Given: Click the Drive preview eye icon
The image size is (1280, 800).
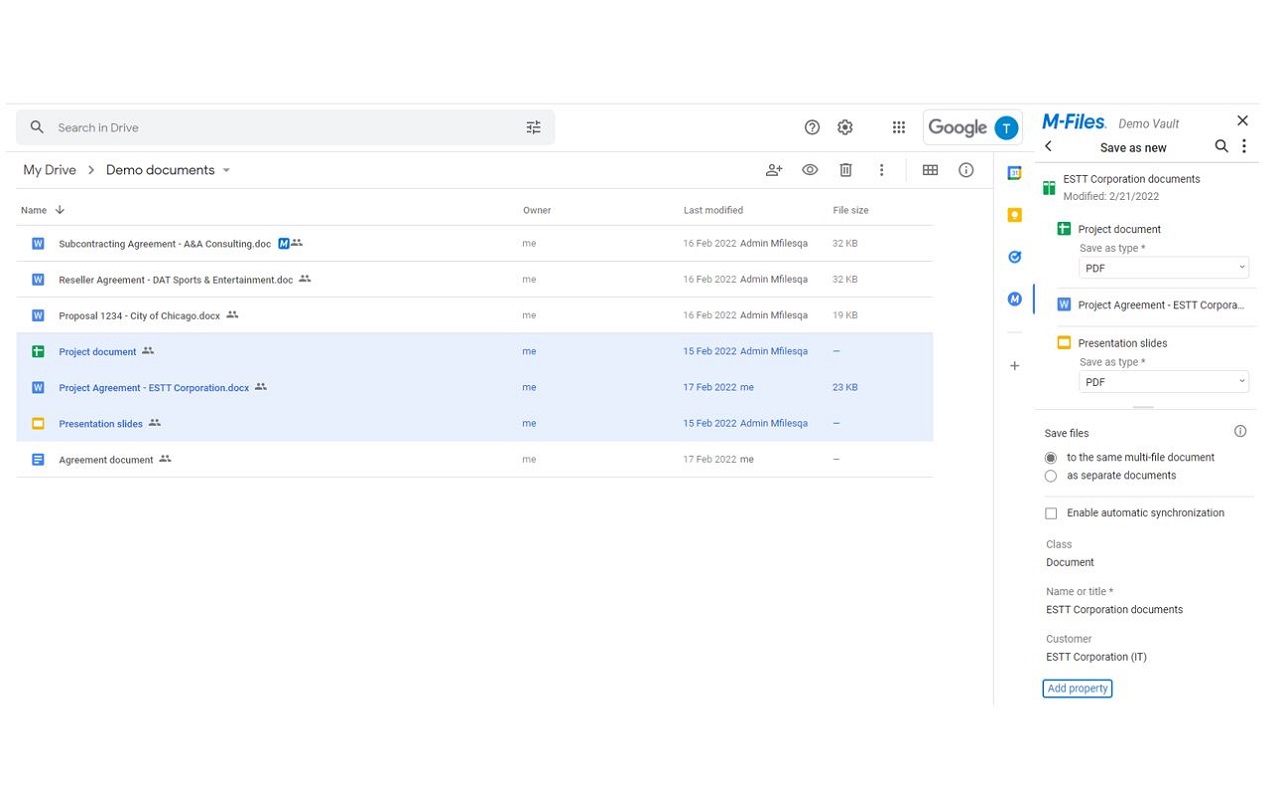Looking at the screenshot, I should click(809, 170).
